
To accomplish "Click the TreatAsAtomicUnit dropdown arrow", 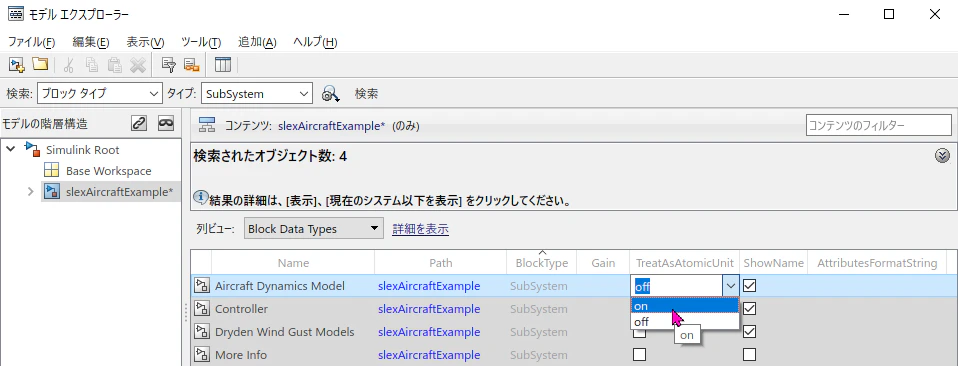I will (x=730, y=285).
